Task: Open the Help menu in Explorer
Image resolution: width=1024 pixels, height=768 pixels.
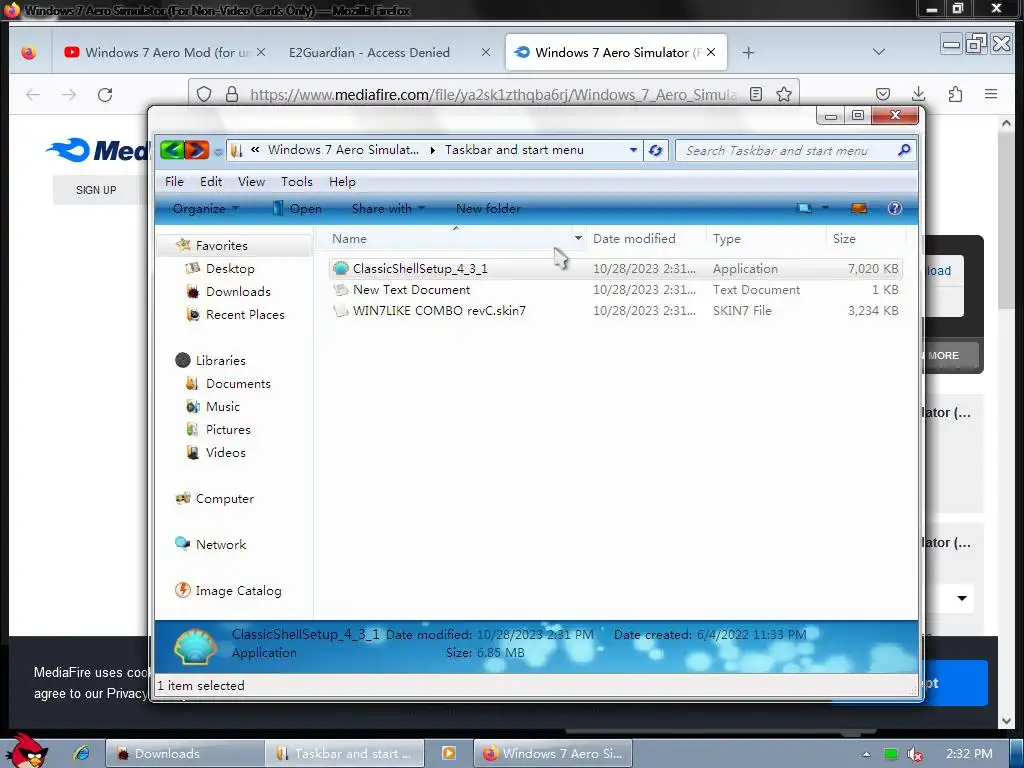Action: [x=342, y=182]
